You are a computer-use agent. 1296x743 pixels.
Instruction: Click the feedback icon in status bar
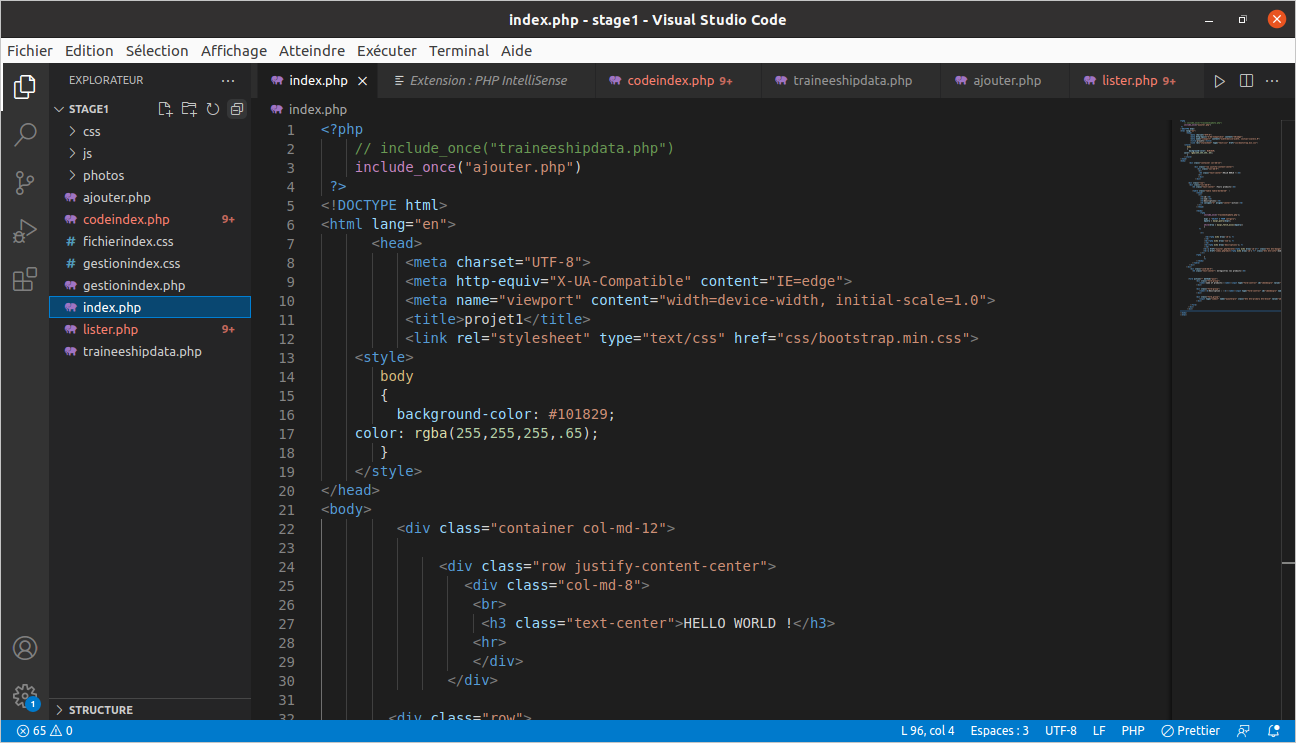coord(1244,731)
